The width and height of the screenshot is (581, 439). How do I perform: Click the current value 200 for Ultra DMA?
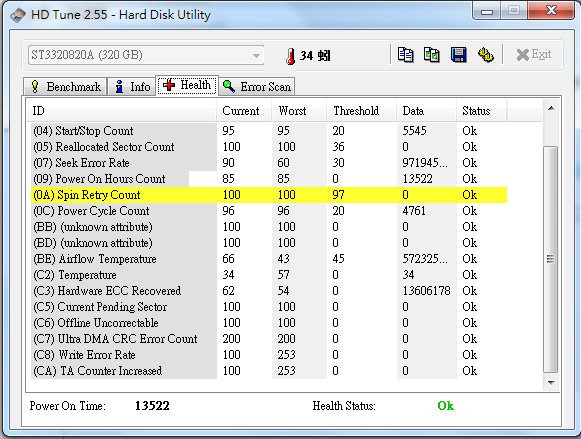tap(232, 339)
